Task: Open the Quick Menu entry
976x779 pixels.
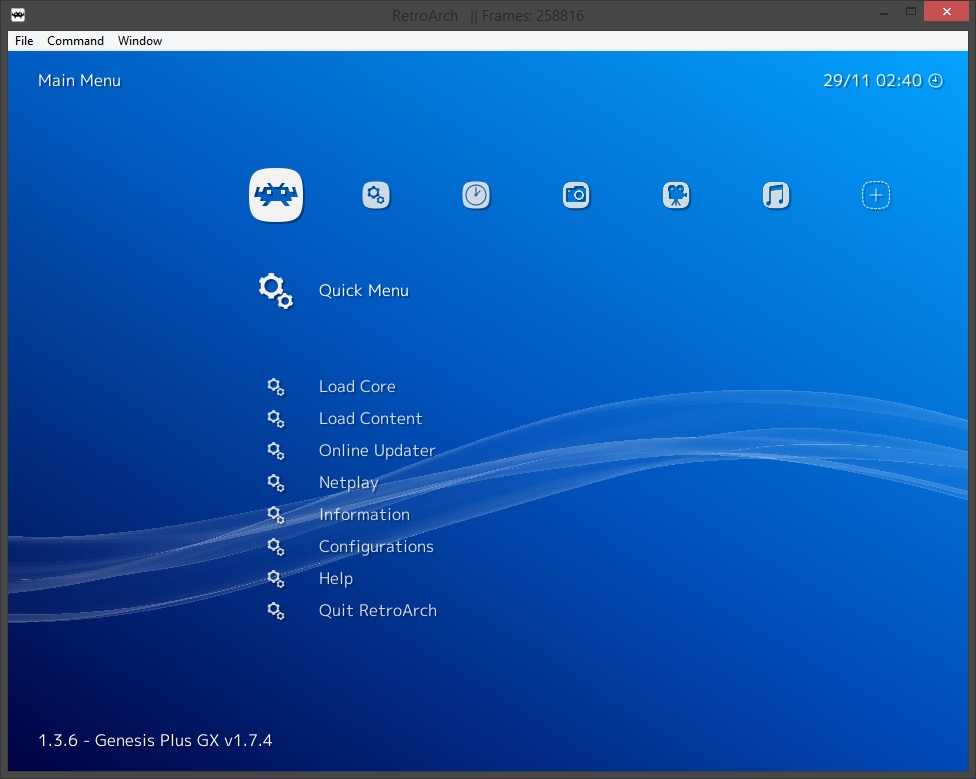Action: click(x=364, y=291)
